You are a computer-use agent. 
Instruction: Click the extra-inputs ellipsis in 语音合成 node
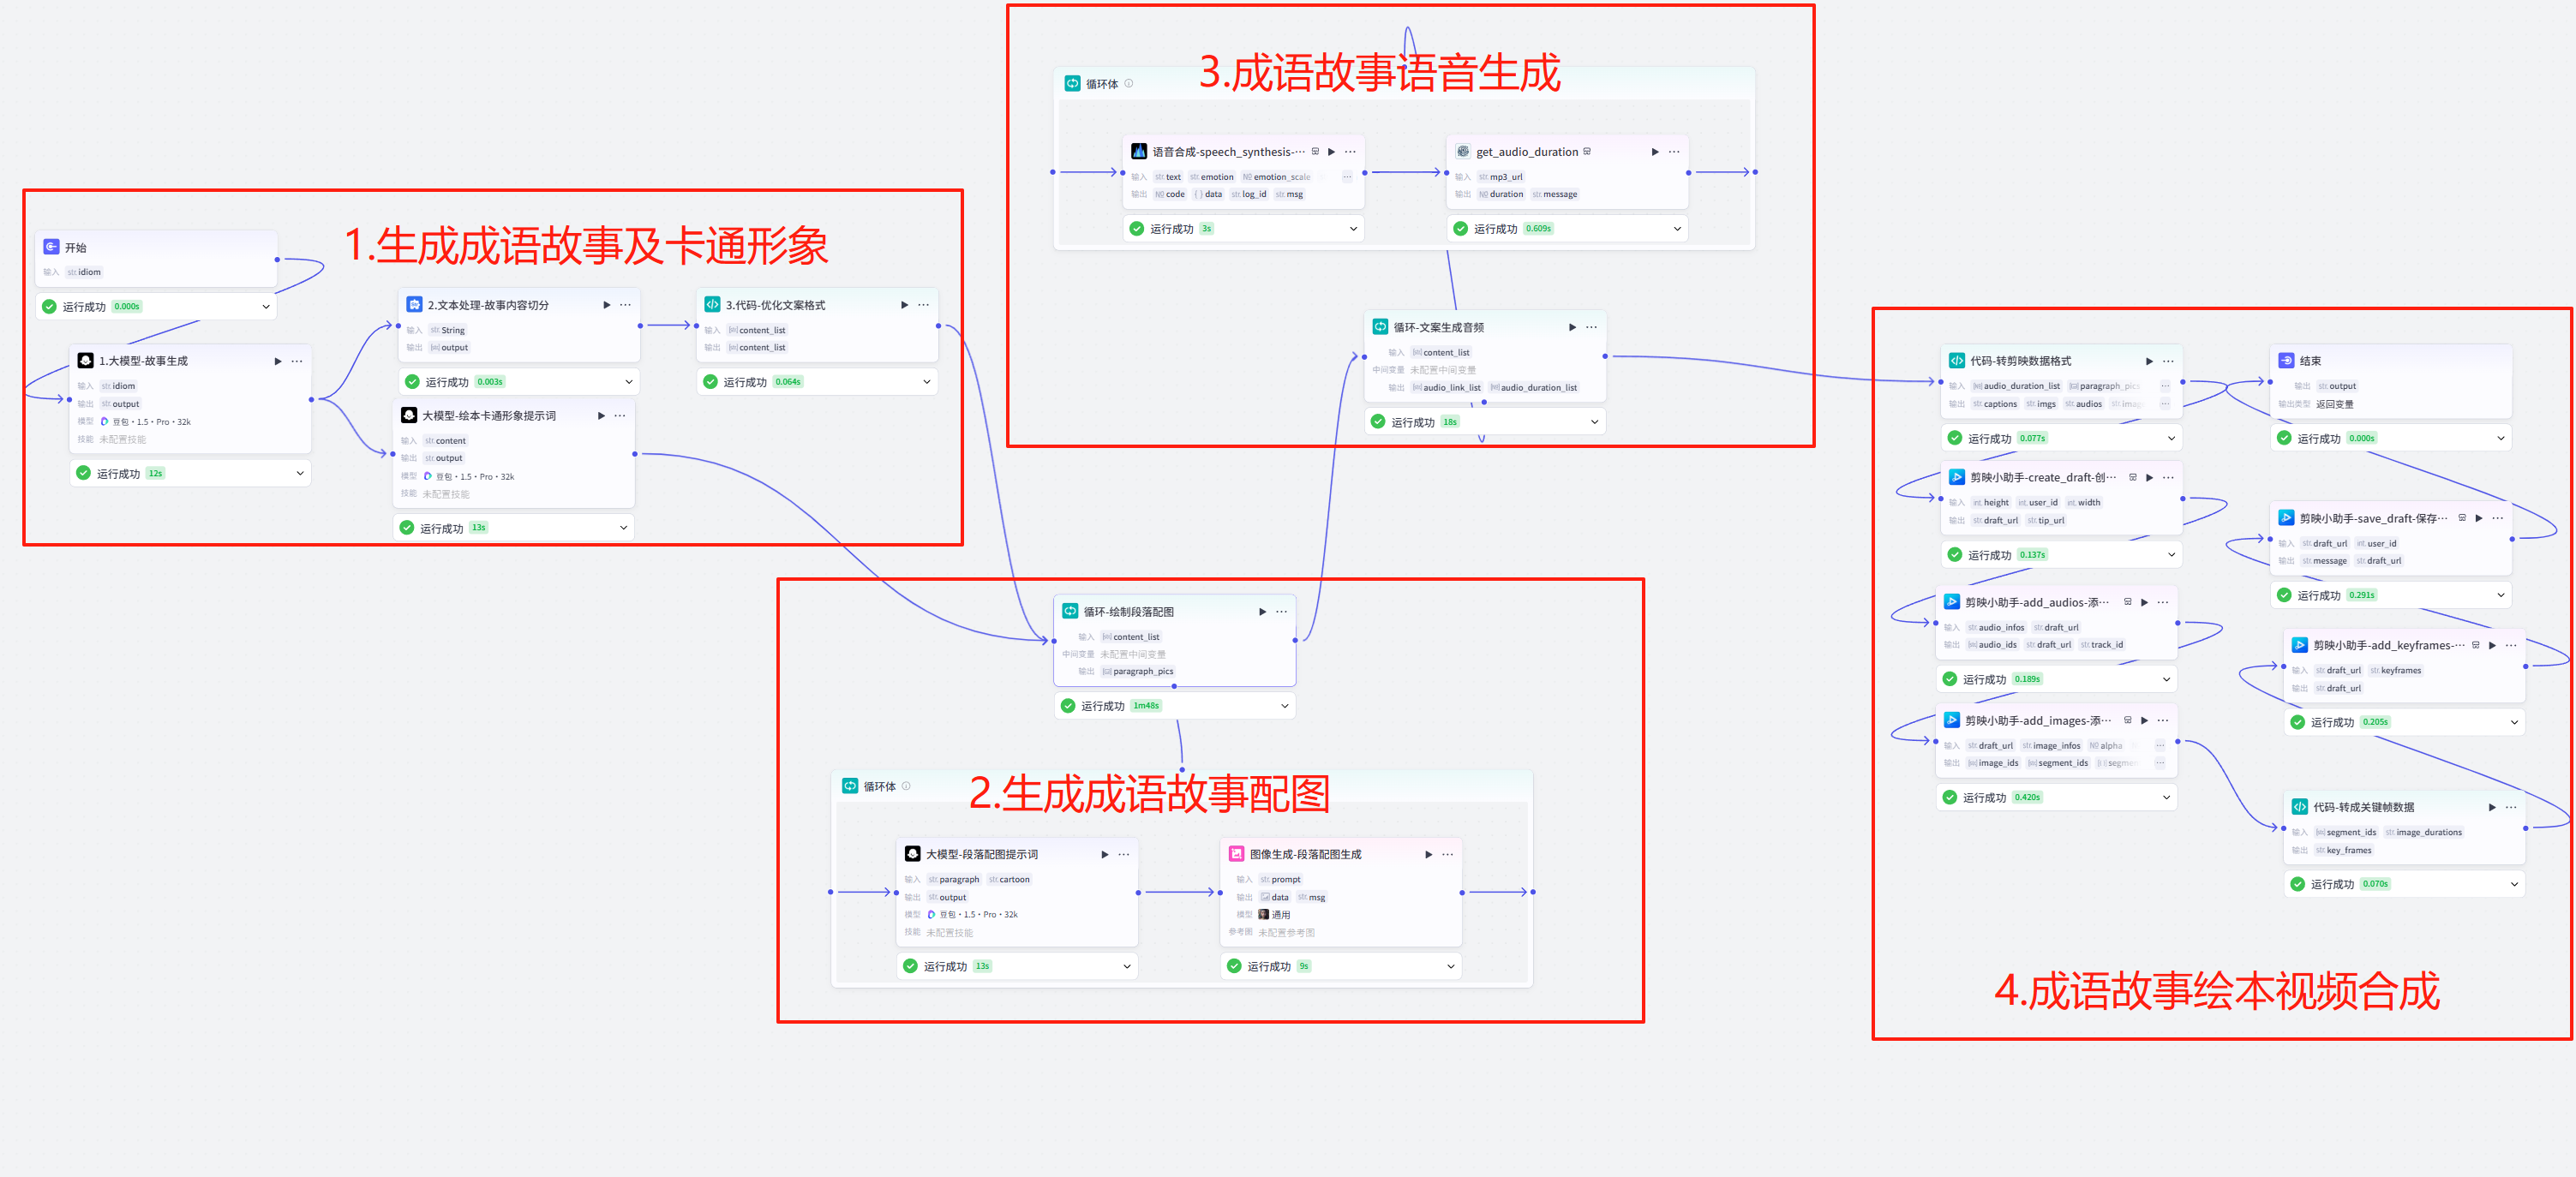tap(1347, 177)
